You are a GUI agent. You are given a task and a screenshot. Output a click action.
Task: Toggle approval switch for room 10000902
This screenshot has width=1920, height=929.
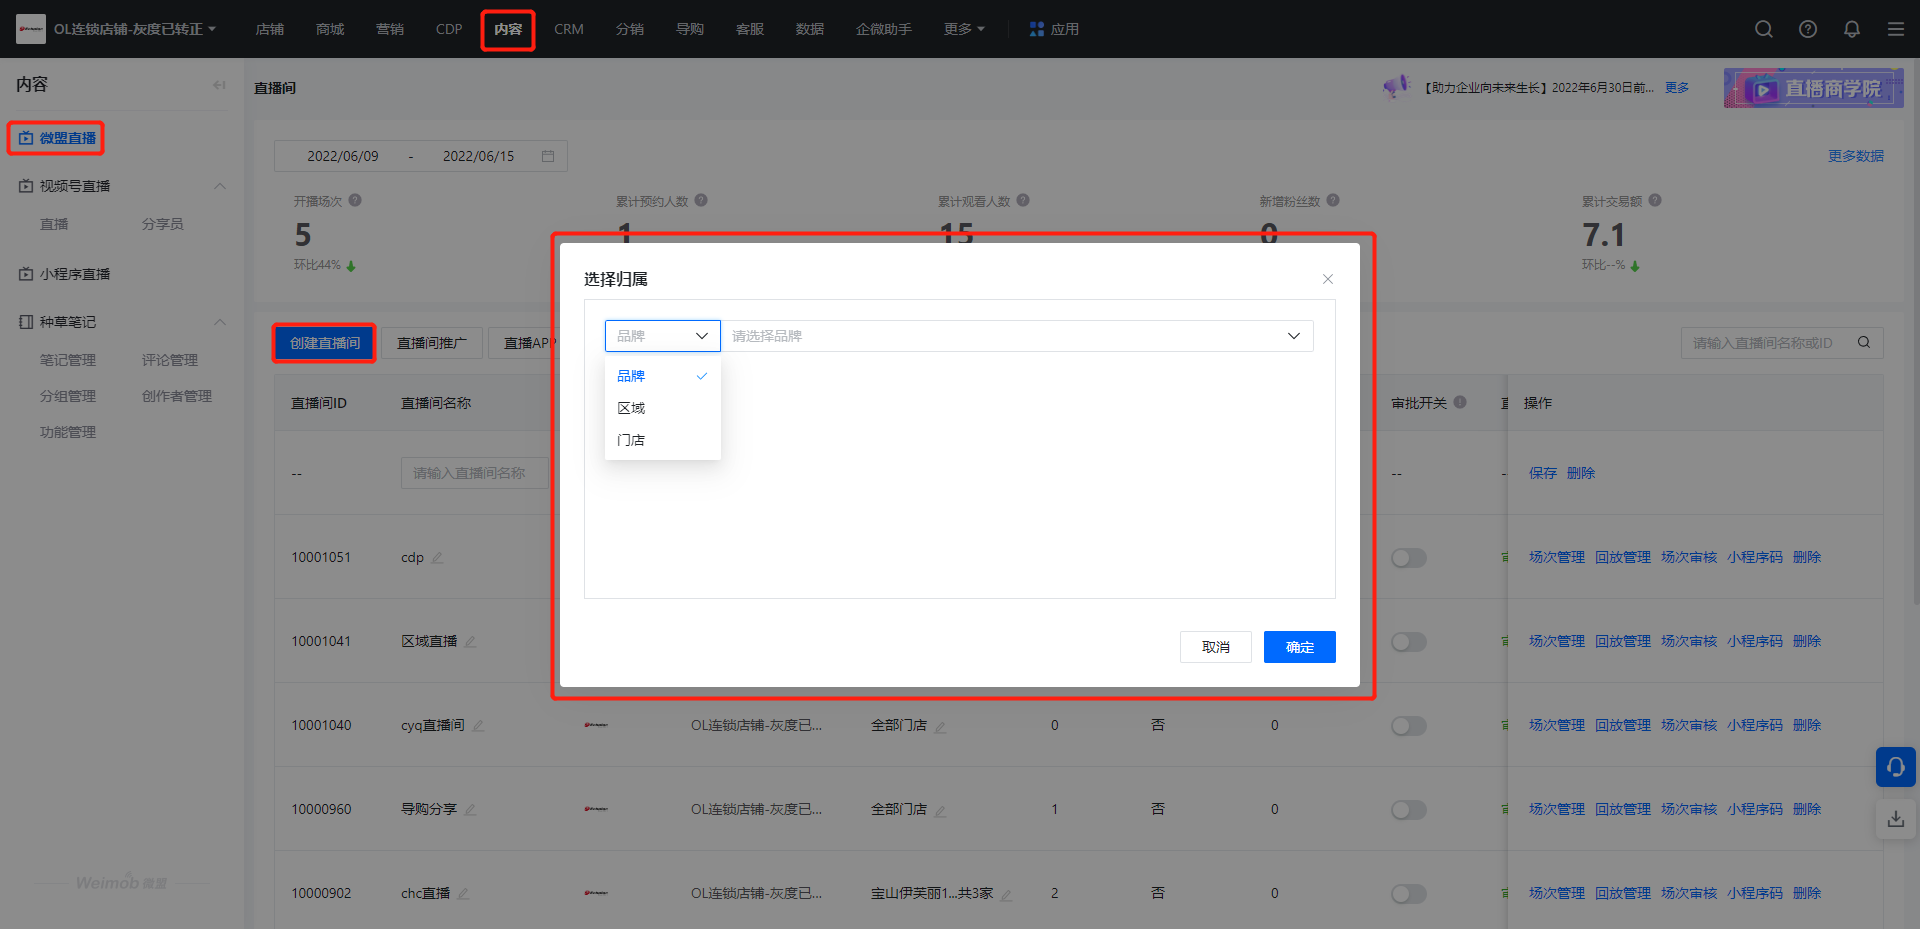click(1409, 893)
